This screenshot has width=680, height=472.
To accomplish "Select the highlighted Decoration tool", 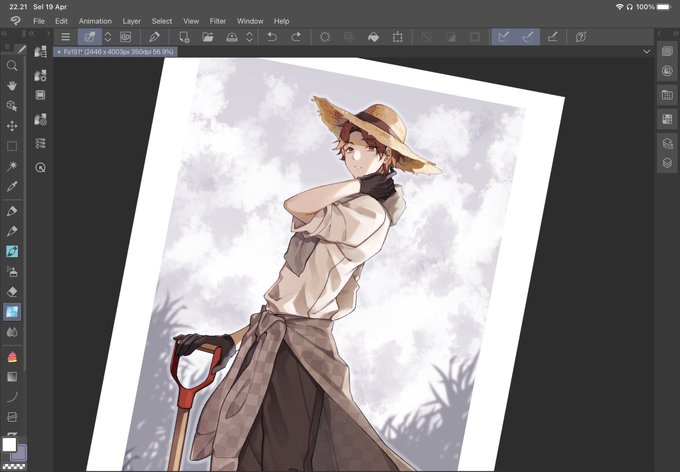I will pyautogui.click(x=12, y=311).
